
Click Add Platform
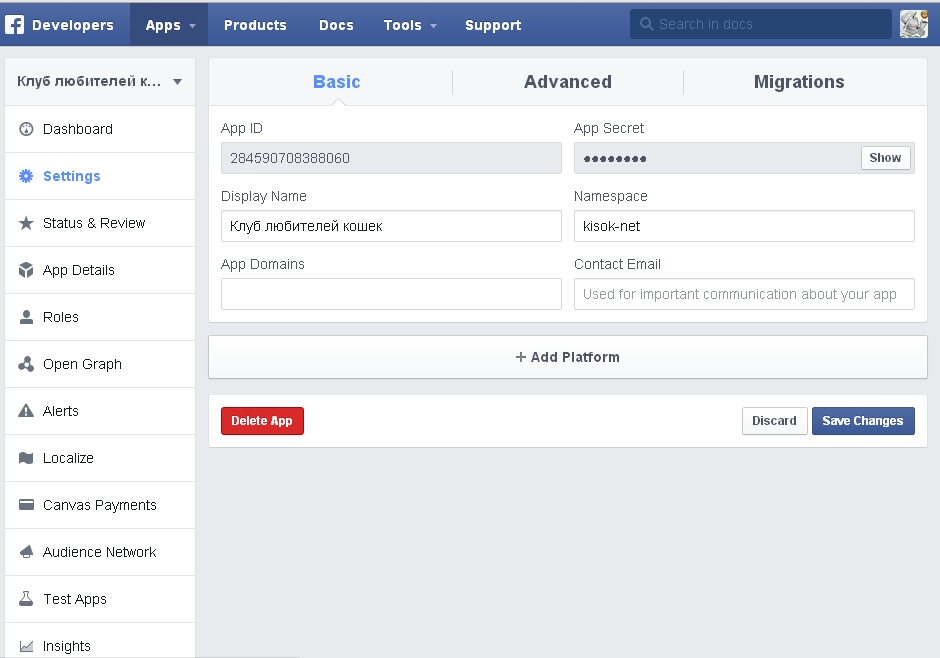pyautogui.click(x=568, y=357)
